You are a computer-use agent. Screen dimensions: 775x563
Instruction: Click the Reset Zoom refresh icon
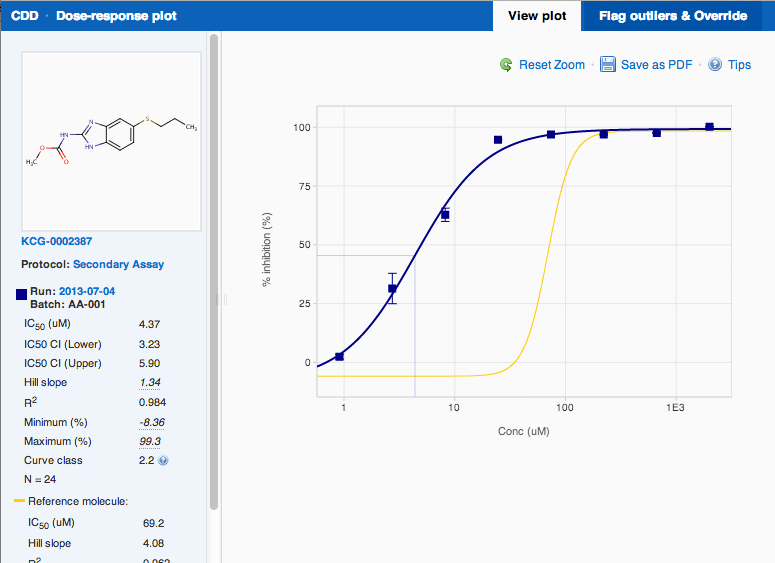pos(507,65)
